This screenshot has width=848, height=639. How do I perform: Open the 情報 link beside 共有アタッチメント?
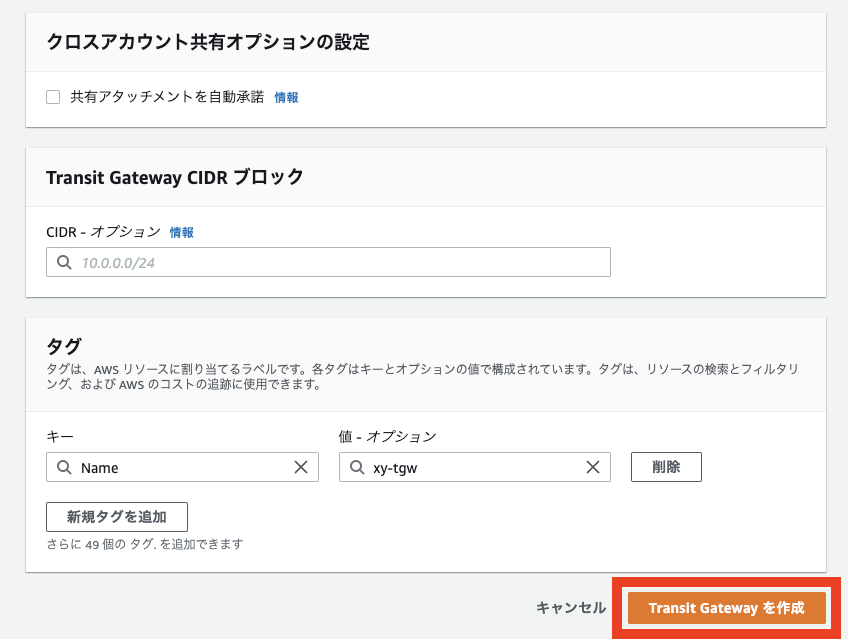click(x=286, y=97)
